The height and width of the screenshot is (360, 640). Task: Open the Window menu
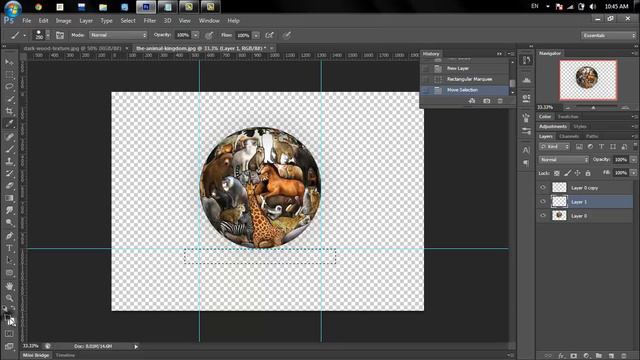pyautogui.click(x=209, y=20)
